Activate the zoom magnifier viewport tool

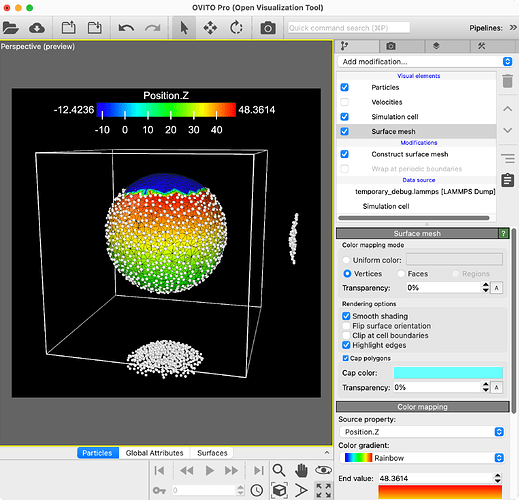pyautogui.click(x=279, y=470)
